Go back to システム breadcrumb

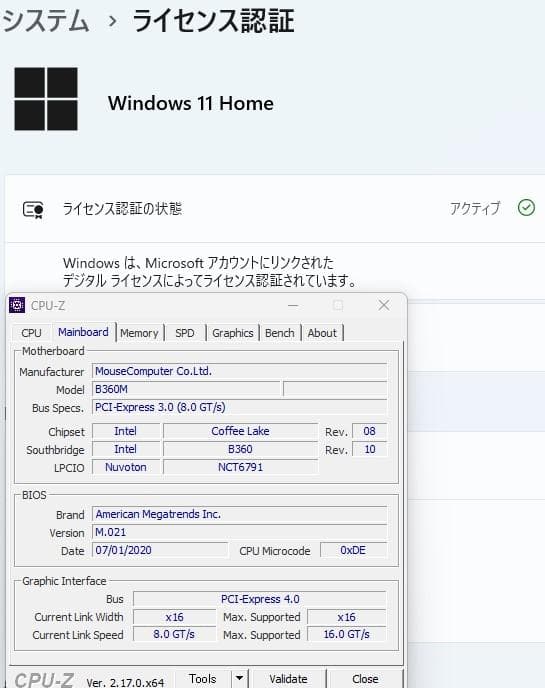pyautogui.click(x=46, y=21)
